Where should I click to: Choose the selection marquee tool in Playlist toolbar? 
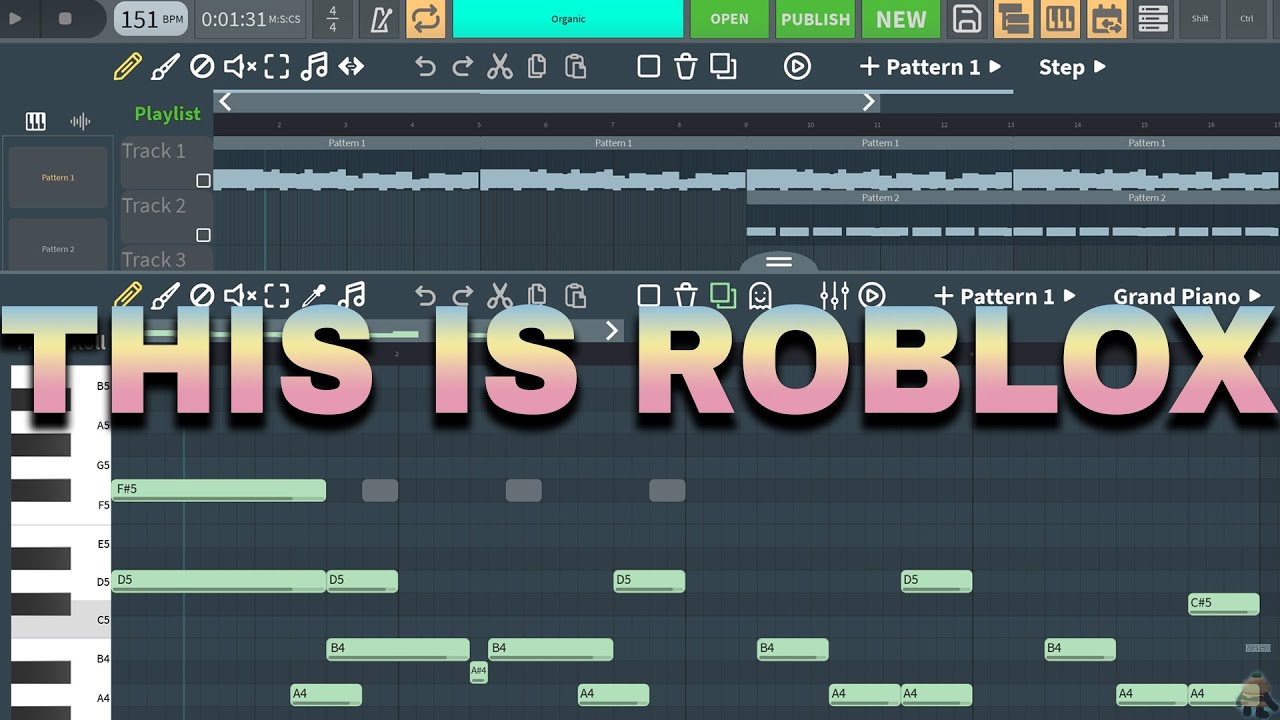[x=277, y=67]
